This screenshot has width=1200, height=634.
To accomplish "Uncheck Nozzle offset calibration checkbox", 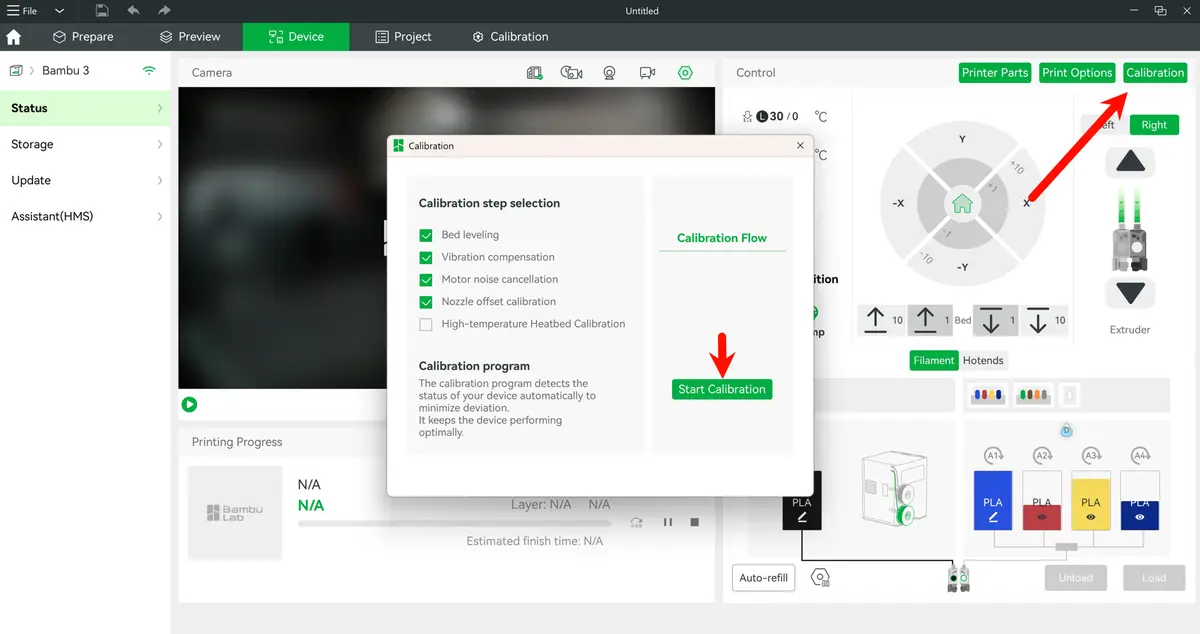I will [x=426, y=301].
